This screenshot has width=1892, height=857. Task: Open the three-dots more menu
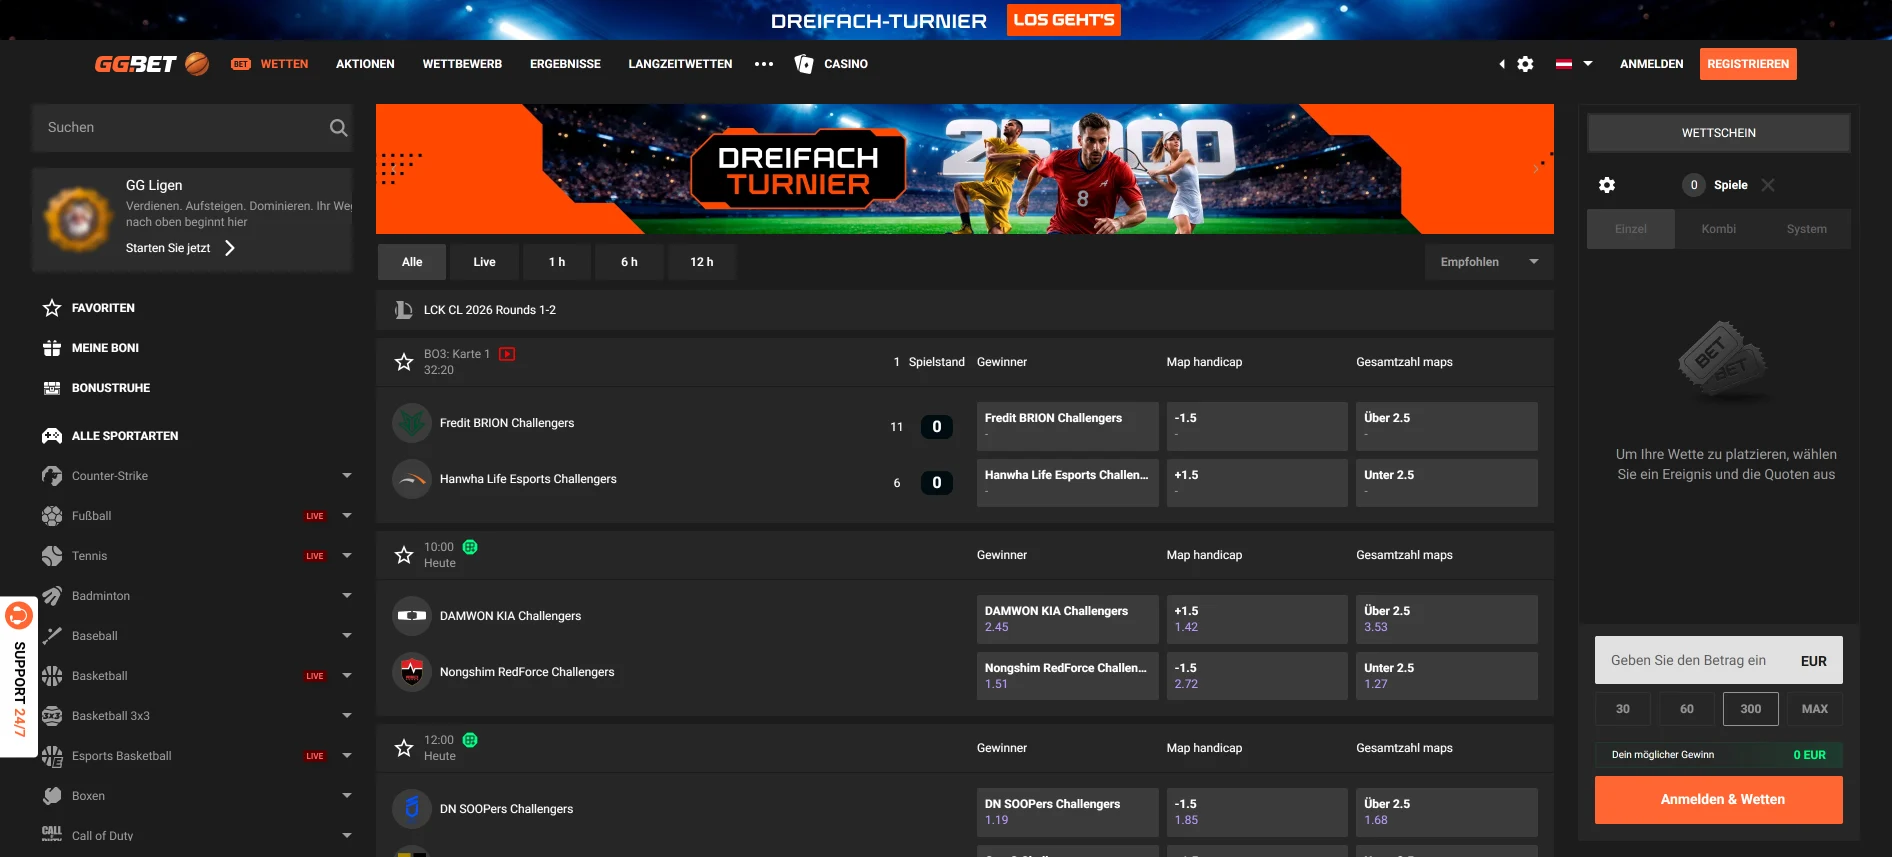(764, 64)
